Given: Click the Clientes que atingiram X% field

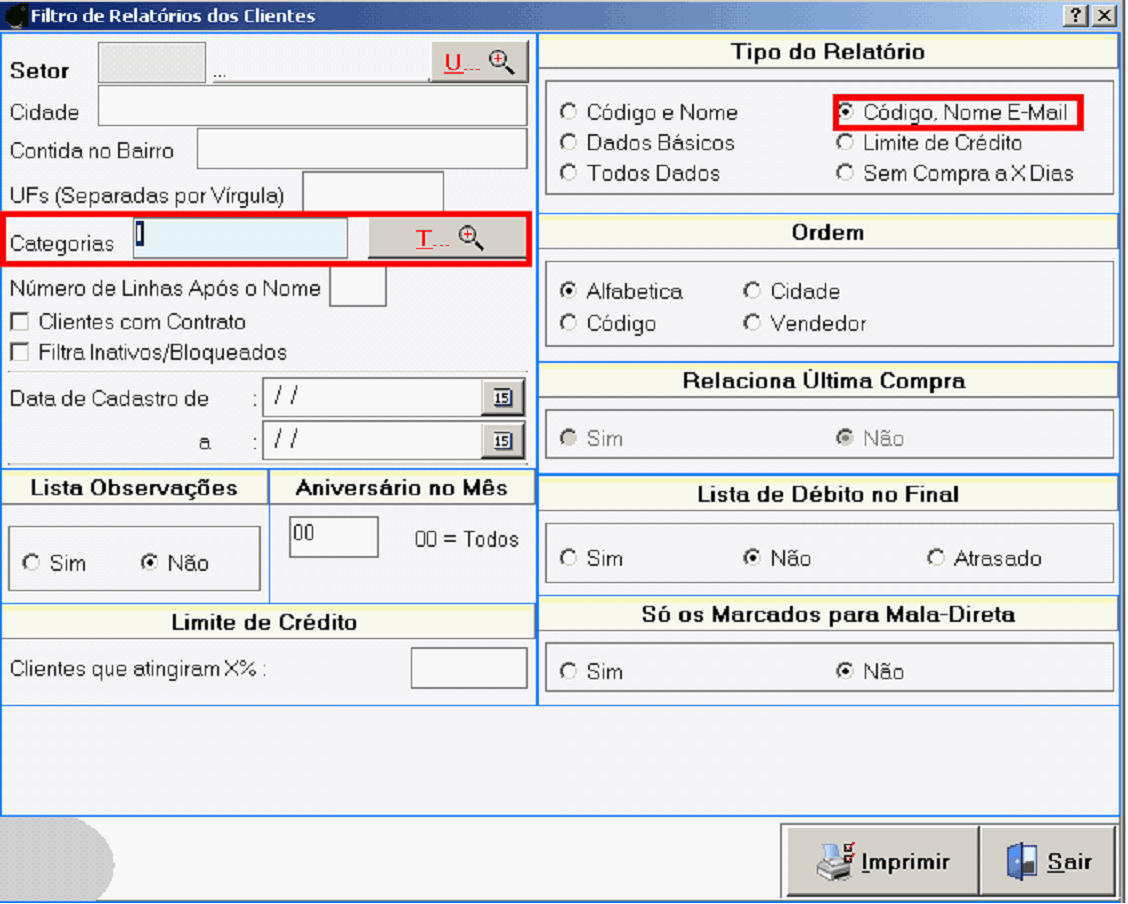Looking at the screenshot, I should (x=468, y=668).
